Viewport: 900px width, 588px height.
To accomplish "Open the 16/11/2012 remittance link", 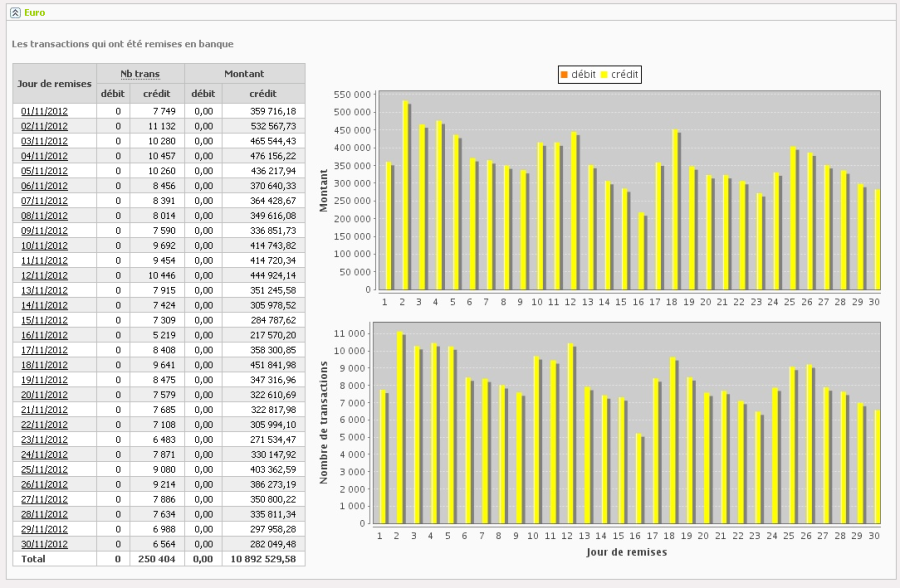I will 44,335.
